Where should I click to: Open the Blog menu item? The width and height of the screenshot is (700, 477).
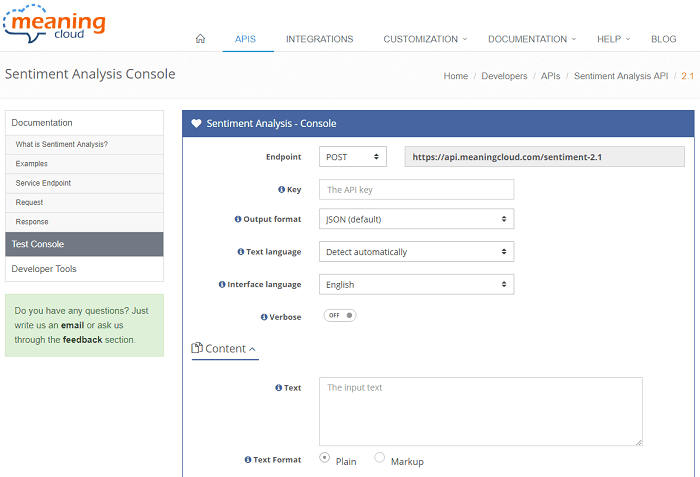(663, 39)
